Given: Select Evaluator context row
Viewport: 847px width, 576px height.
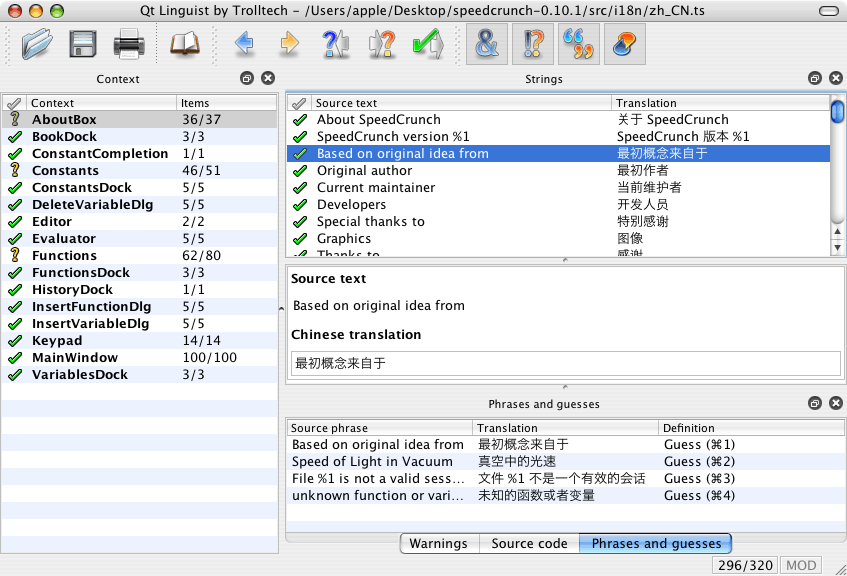Looking at the screenshot, I should point(139,239).
